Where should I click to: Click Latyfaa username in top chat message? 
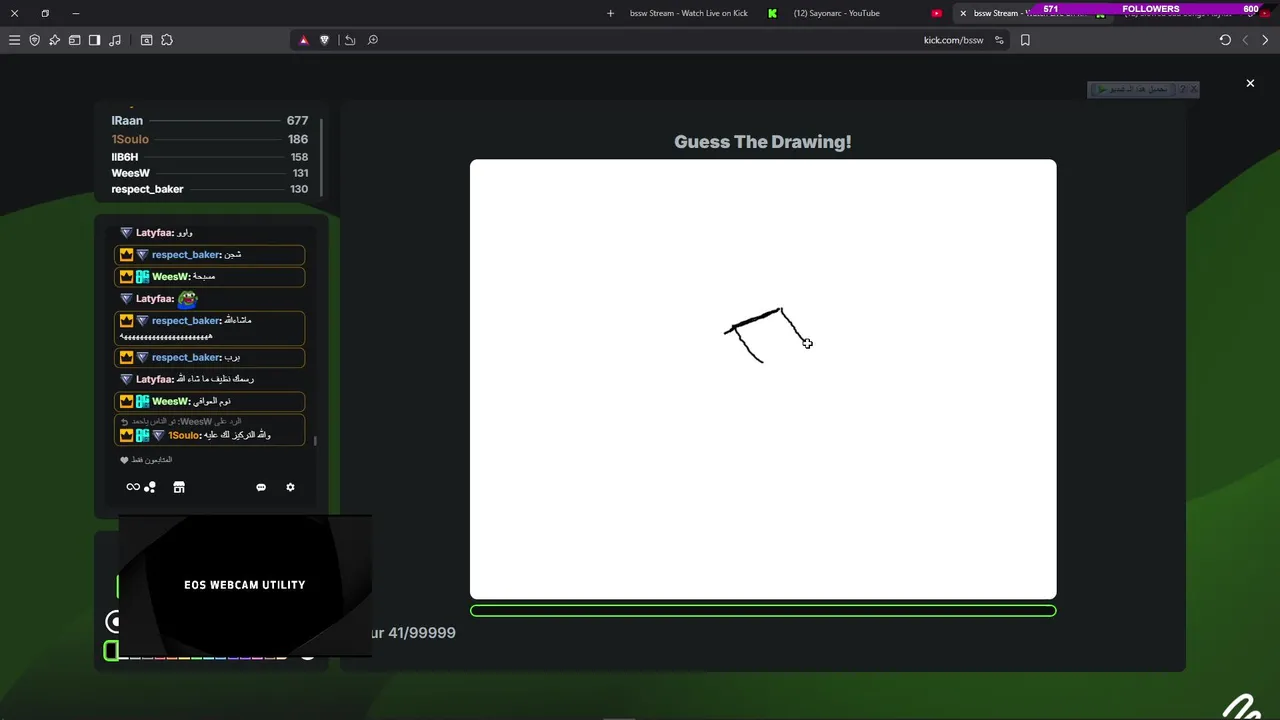[155, 233]
